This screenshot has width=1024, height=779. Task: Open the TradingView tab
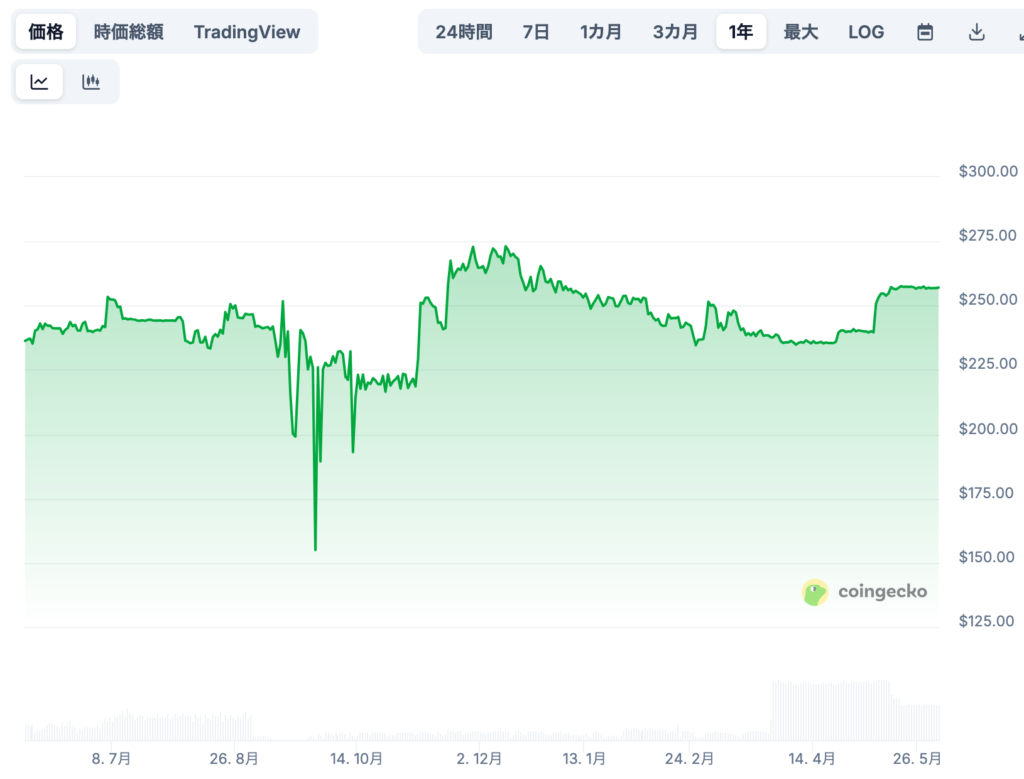(x=247, y=31)
